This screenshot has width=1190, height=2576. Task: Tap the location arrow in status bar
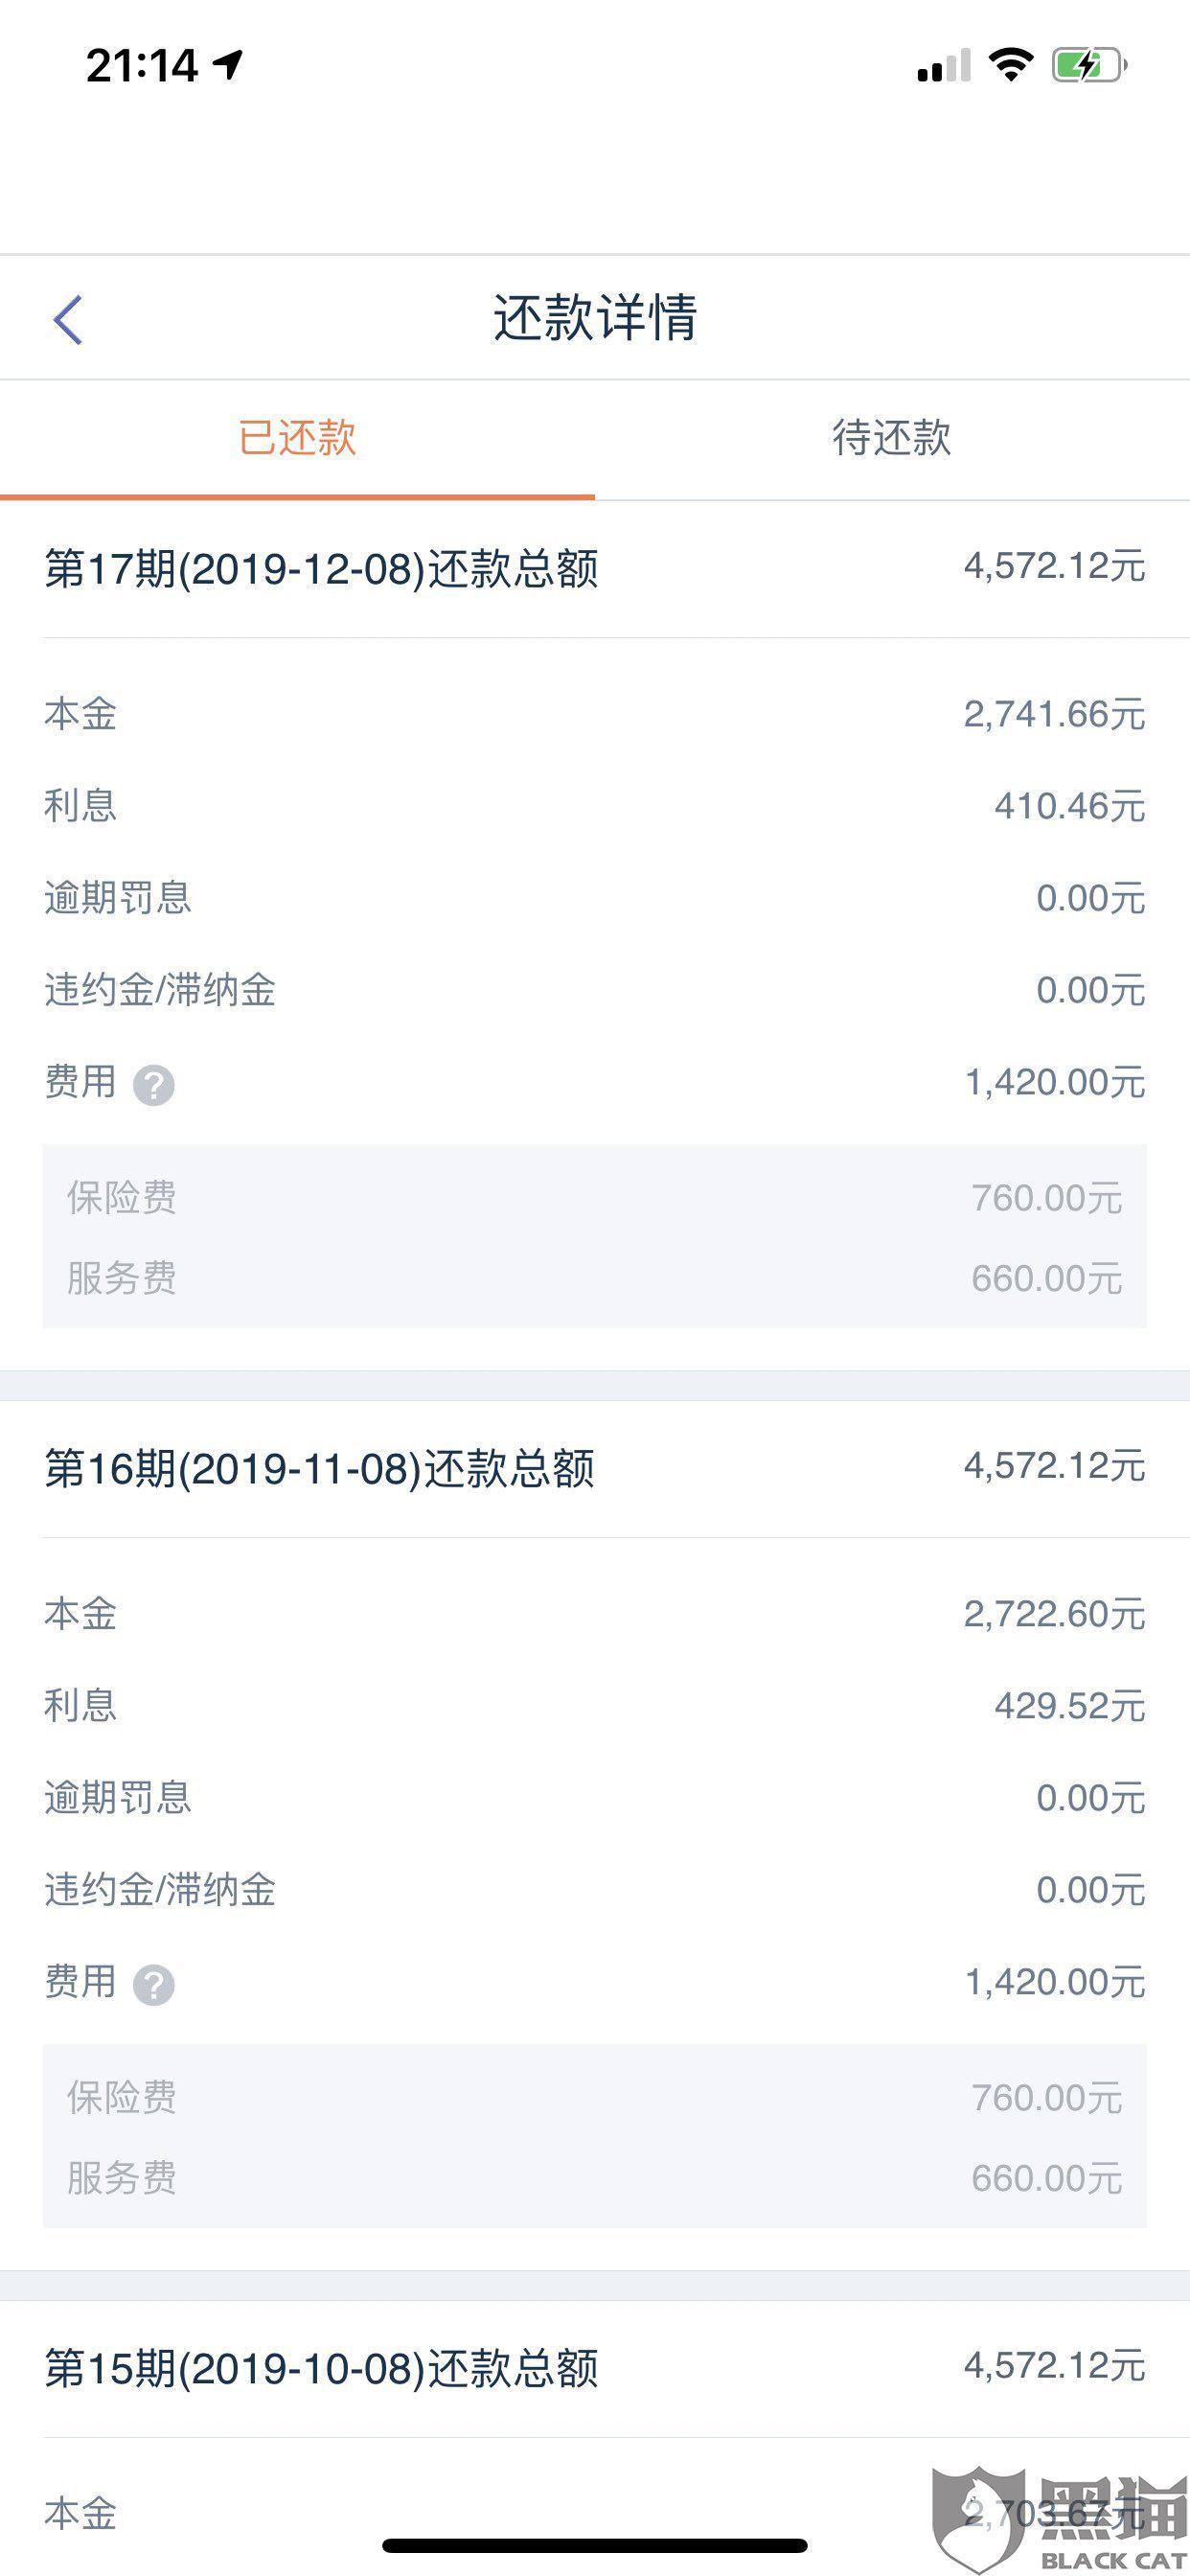(x=229, y=66)
